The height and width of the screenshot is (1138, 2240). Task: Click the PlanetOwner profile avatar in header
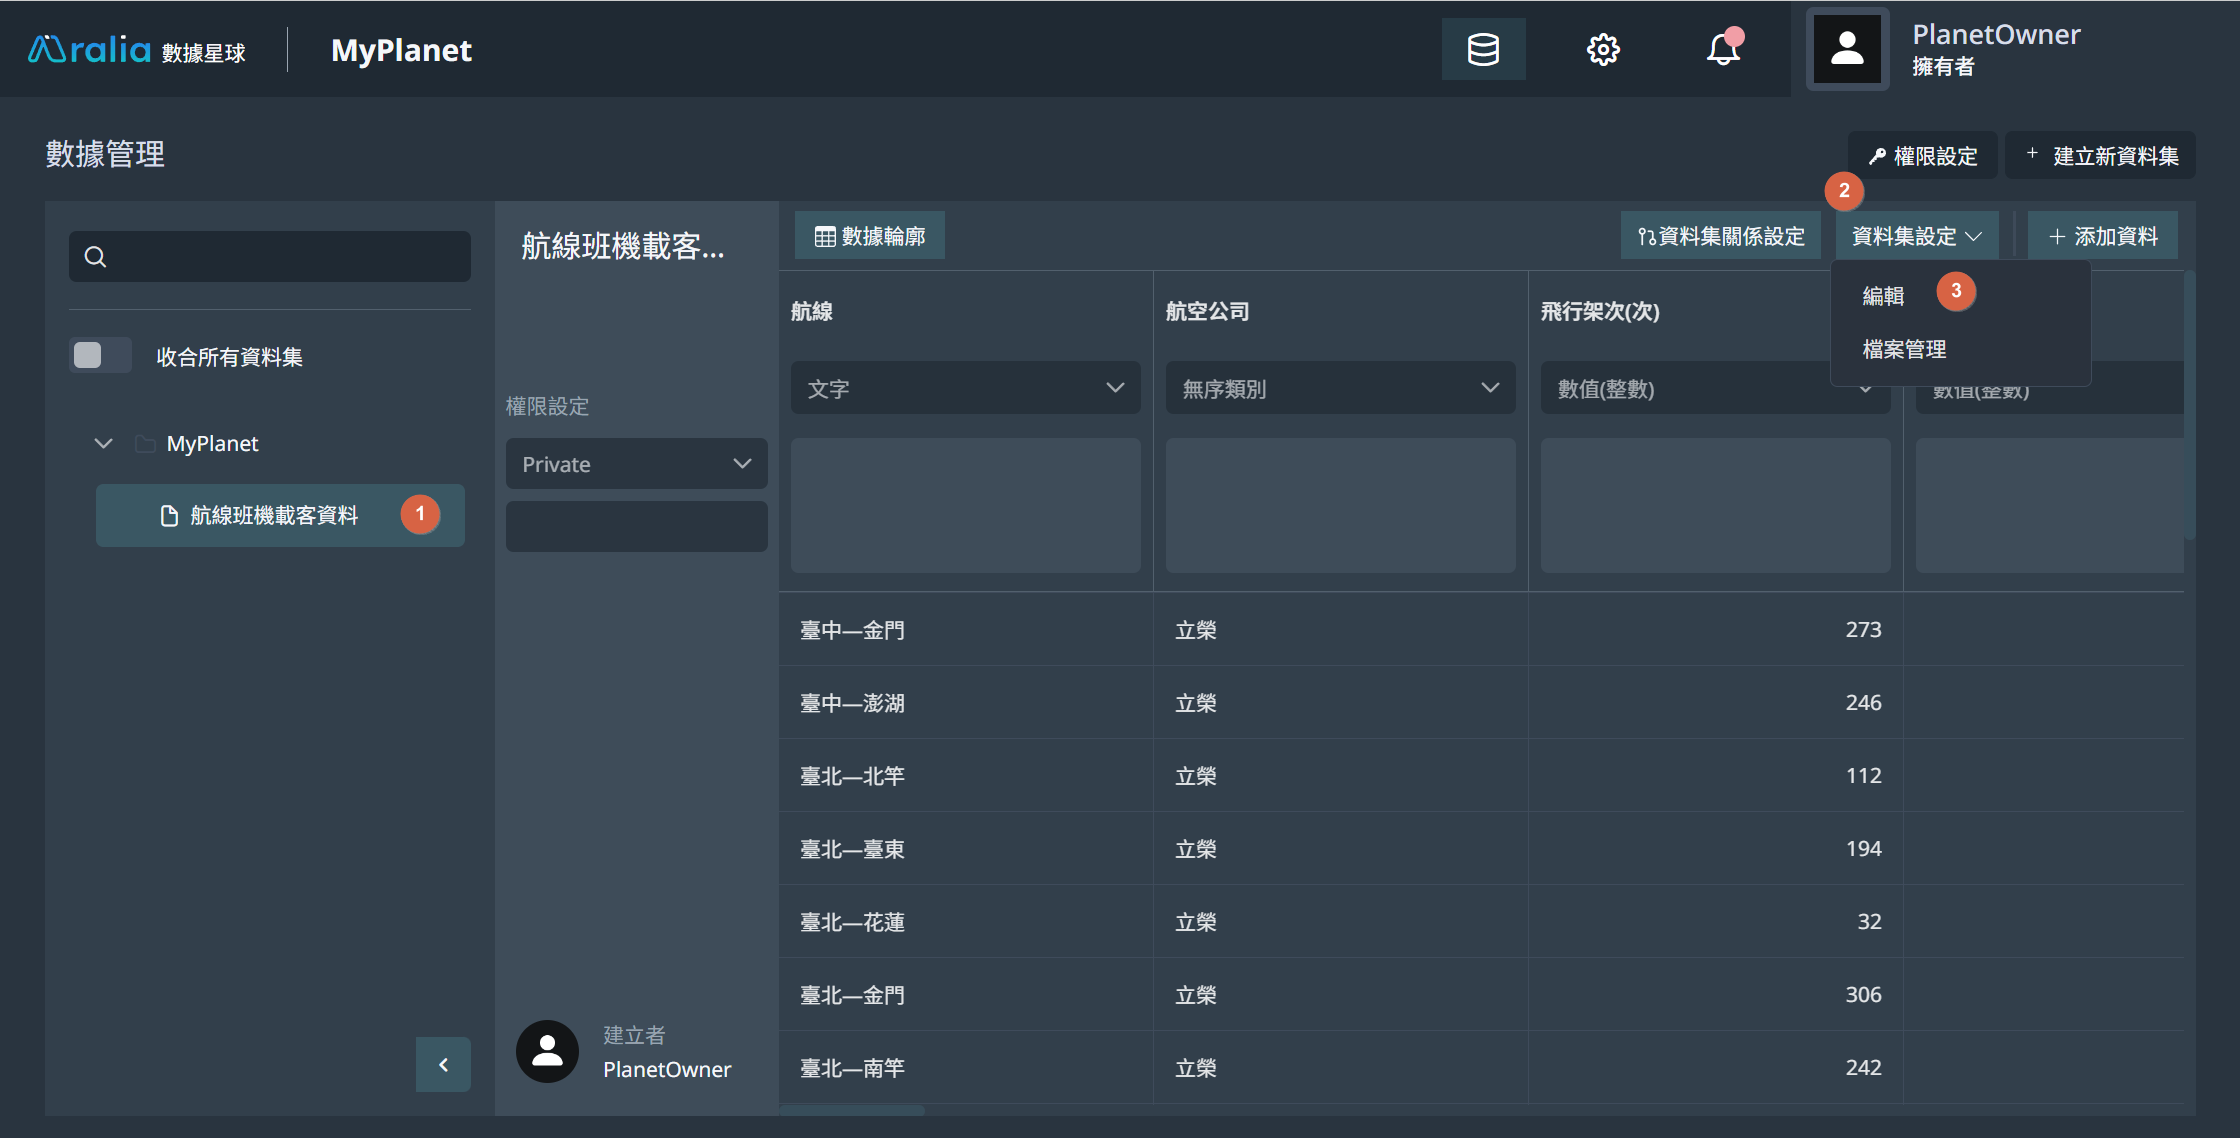pyautogui.click(x=1847, y=49)
